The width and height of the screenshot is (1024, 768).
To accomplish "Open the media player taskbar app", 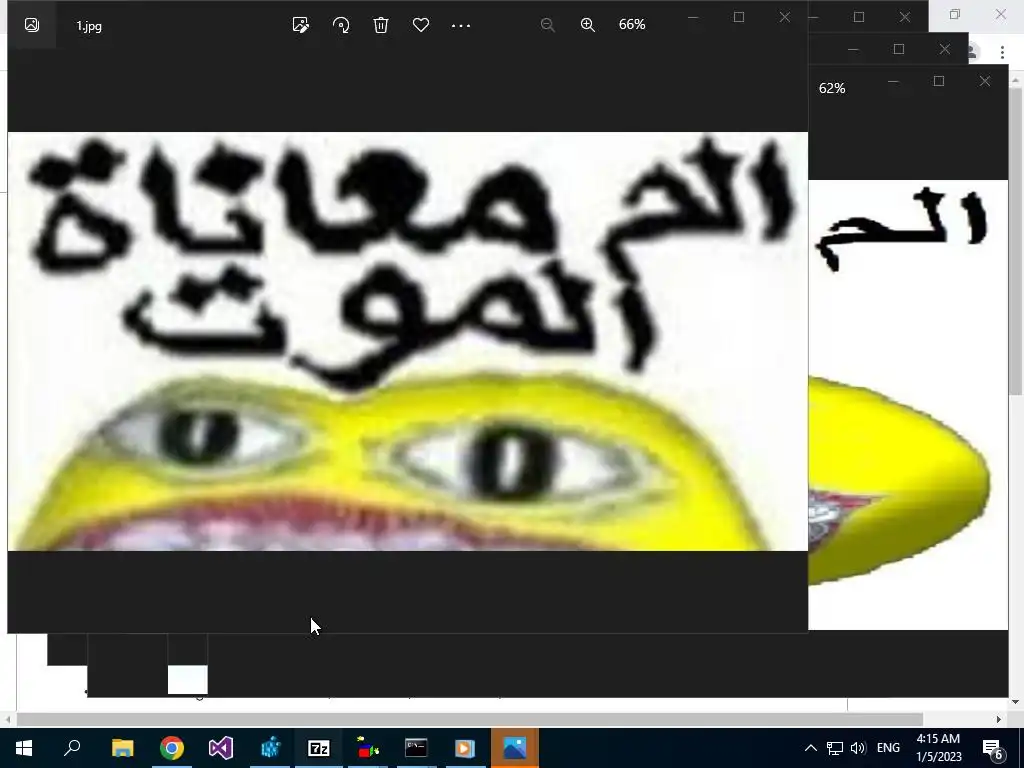I will click(x=465, y=748).
